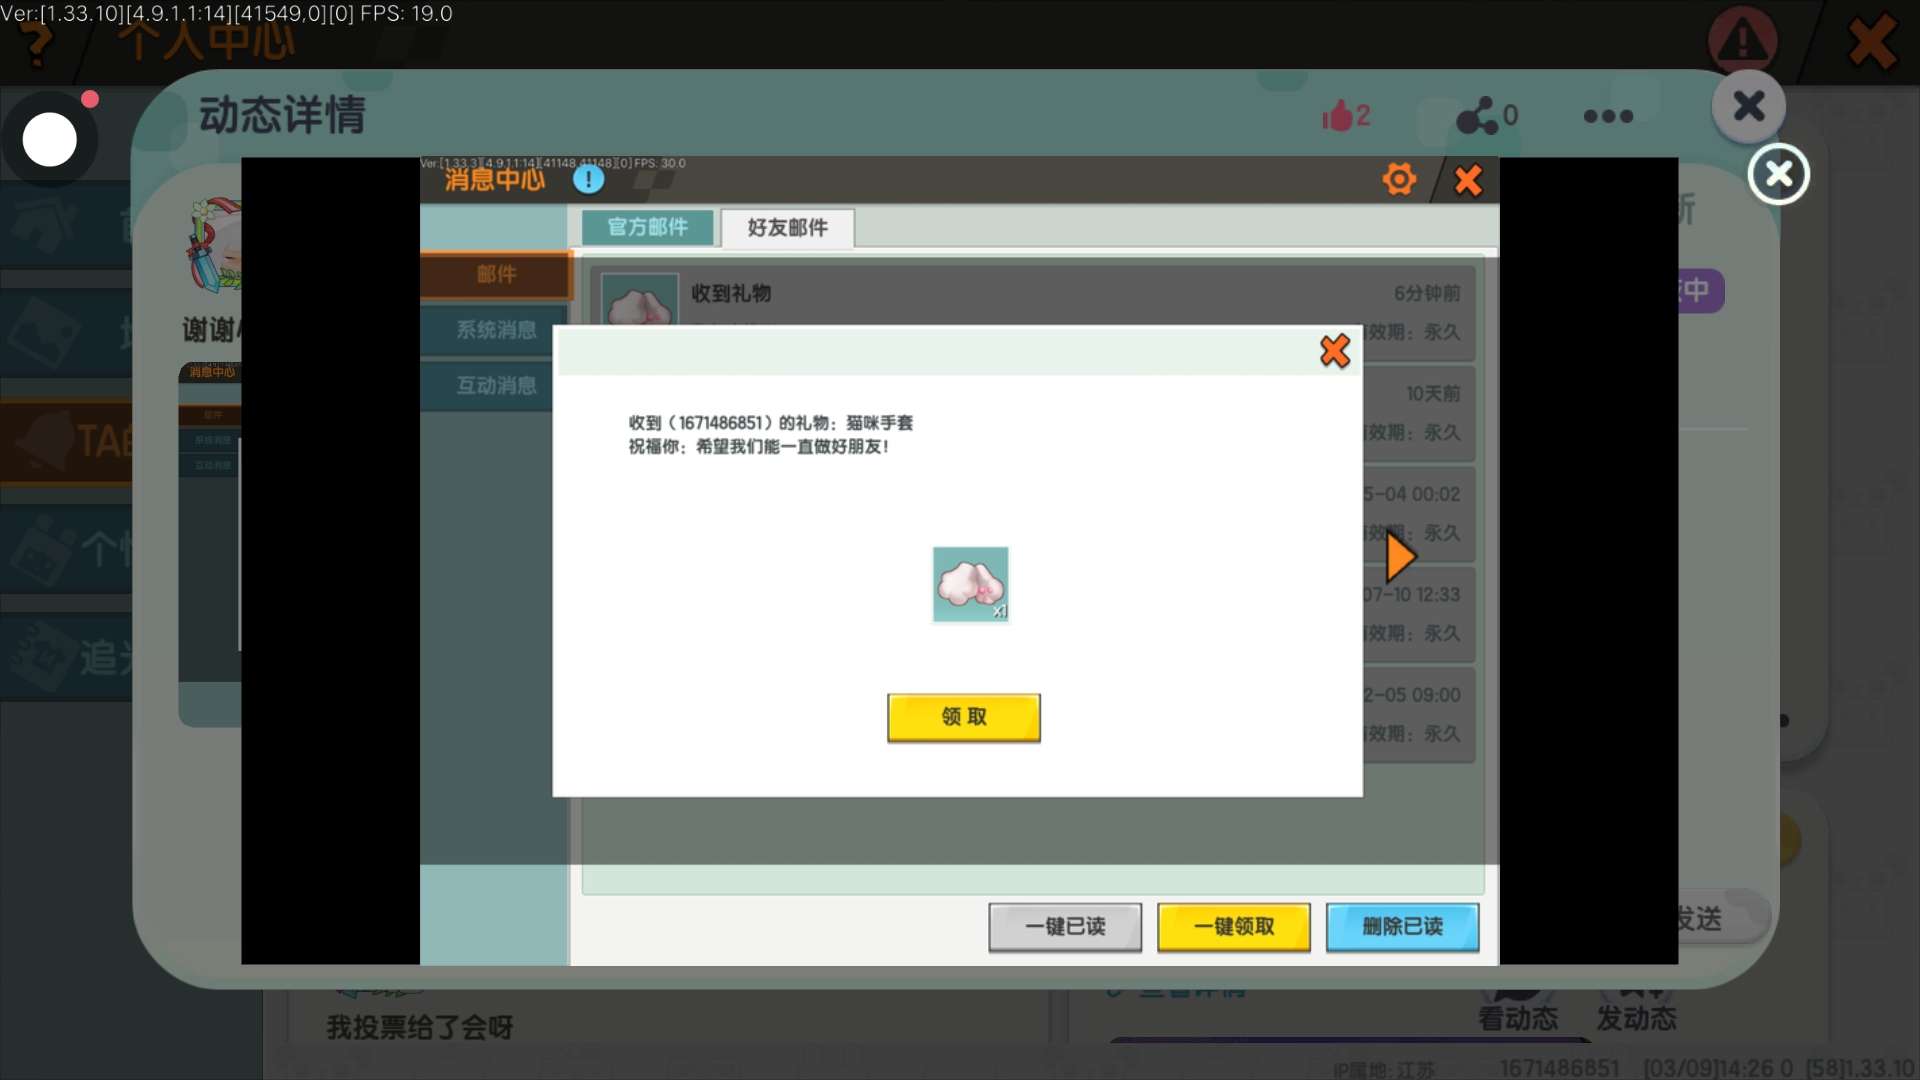Viewport: 1920px width, 1080px height.
Task: Click the orange settings gear icon
Action: [1399, 180]
